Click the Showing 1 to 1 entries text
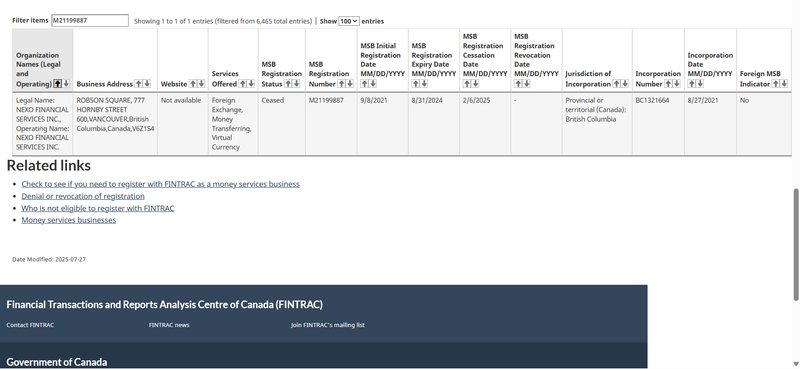 point(223,21)
